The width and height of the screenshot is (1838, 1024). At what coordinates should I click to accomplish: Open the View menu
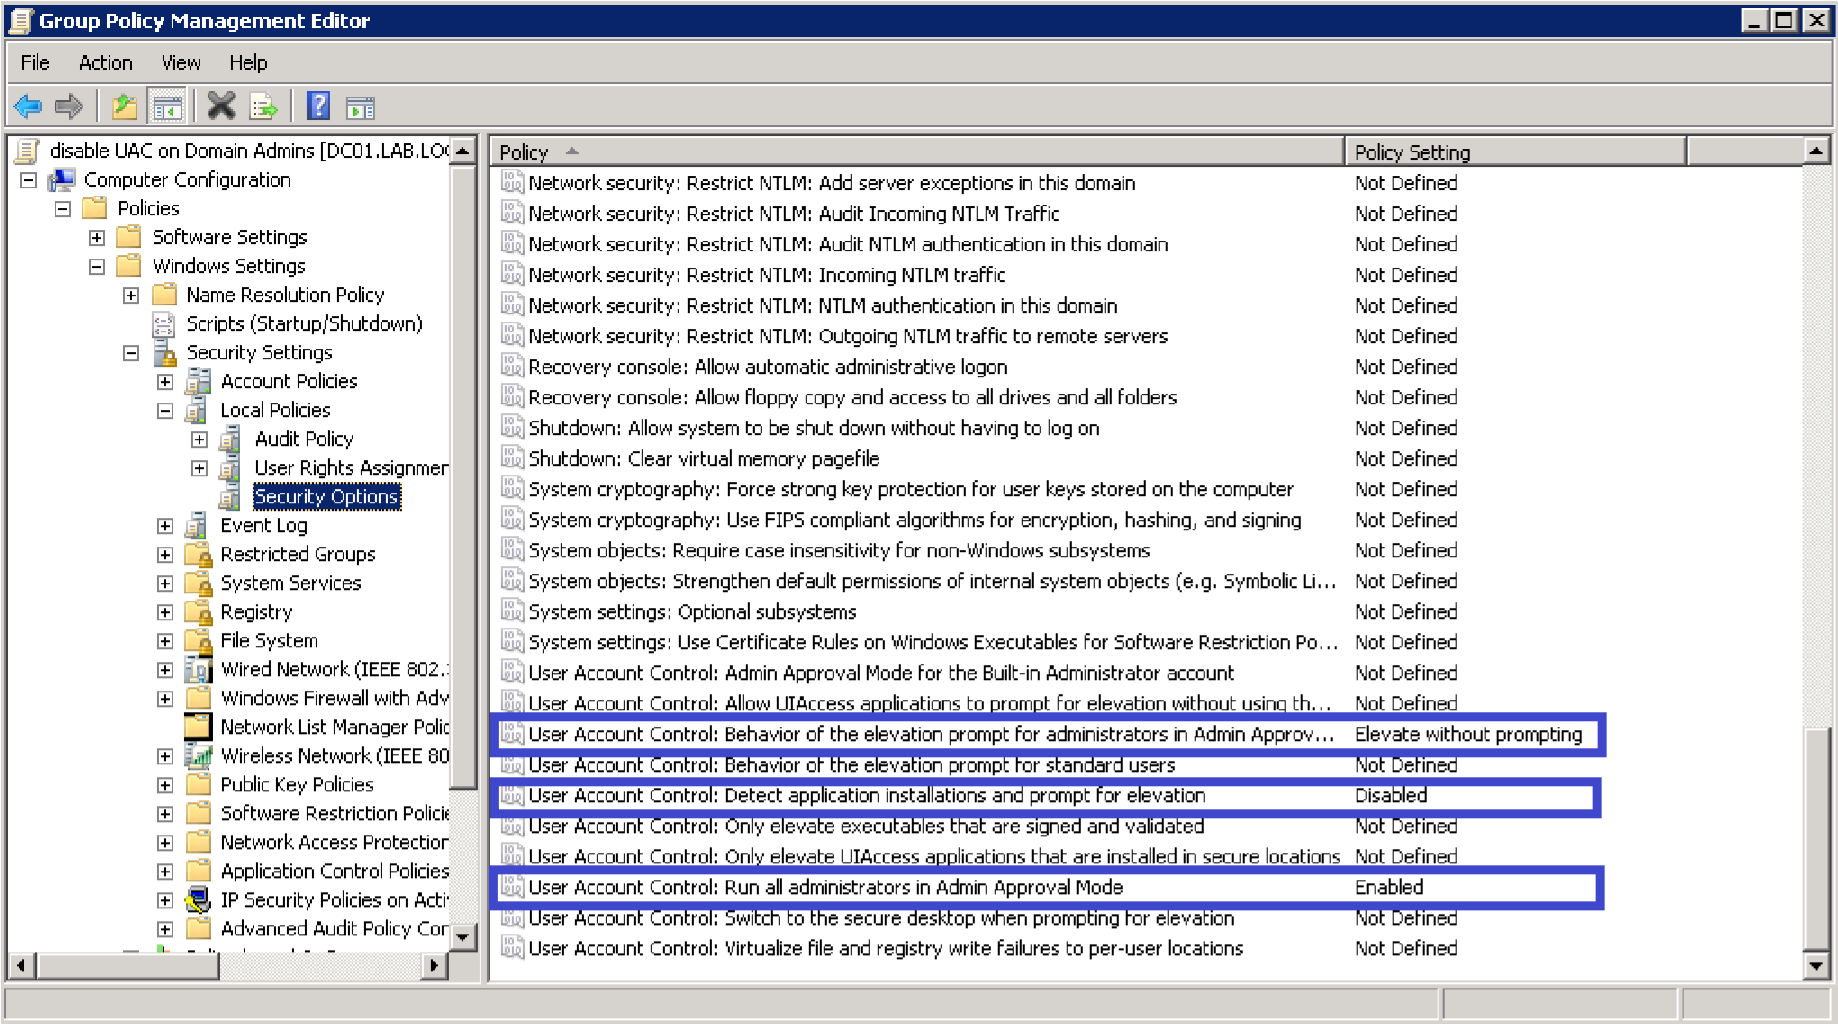pos(181,63)
